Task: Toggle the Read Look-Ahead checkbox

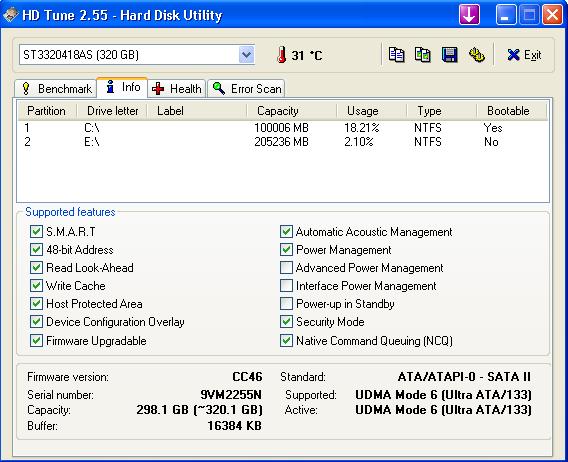Action: click(36, 268)
